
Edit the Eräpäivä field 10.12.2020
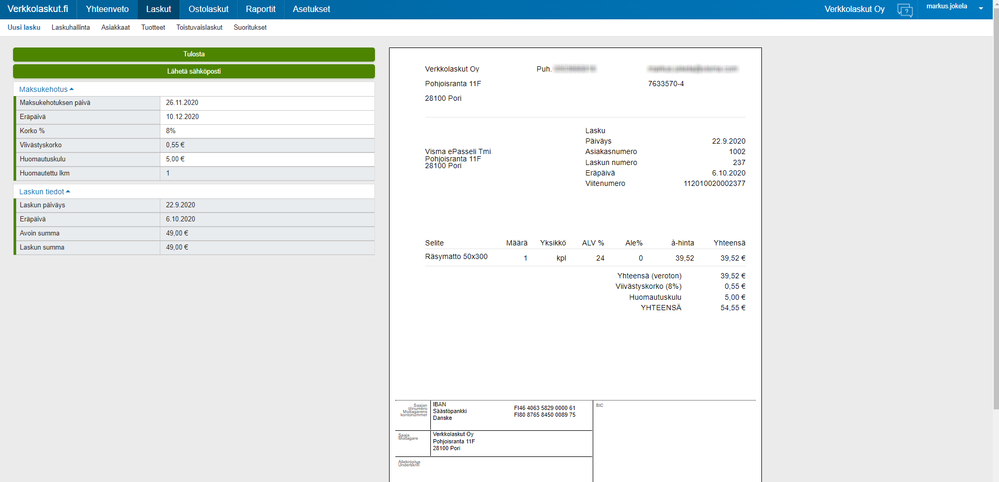267,117
